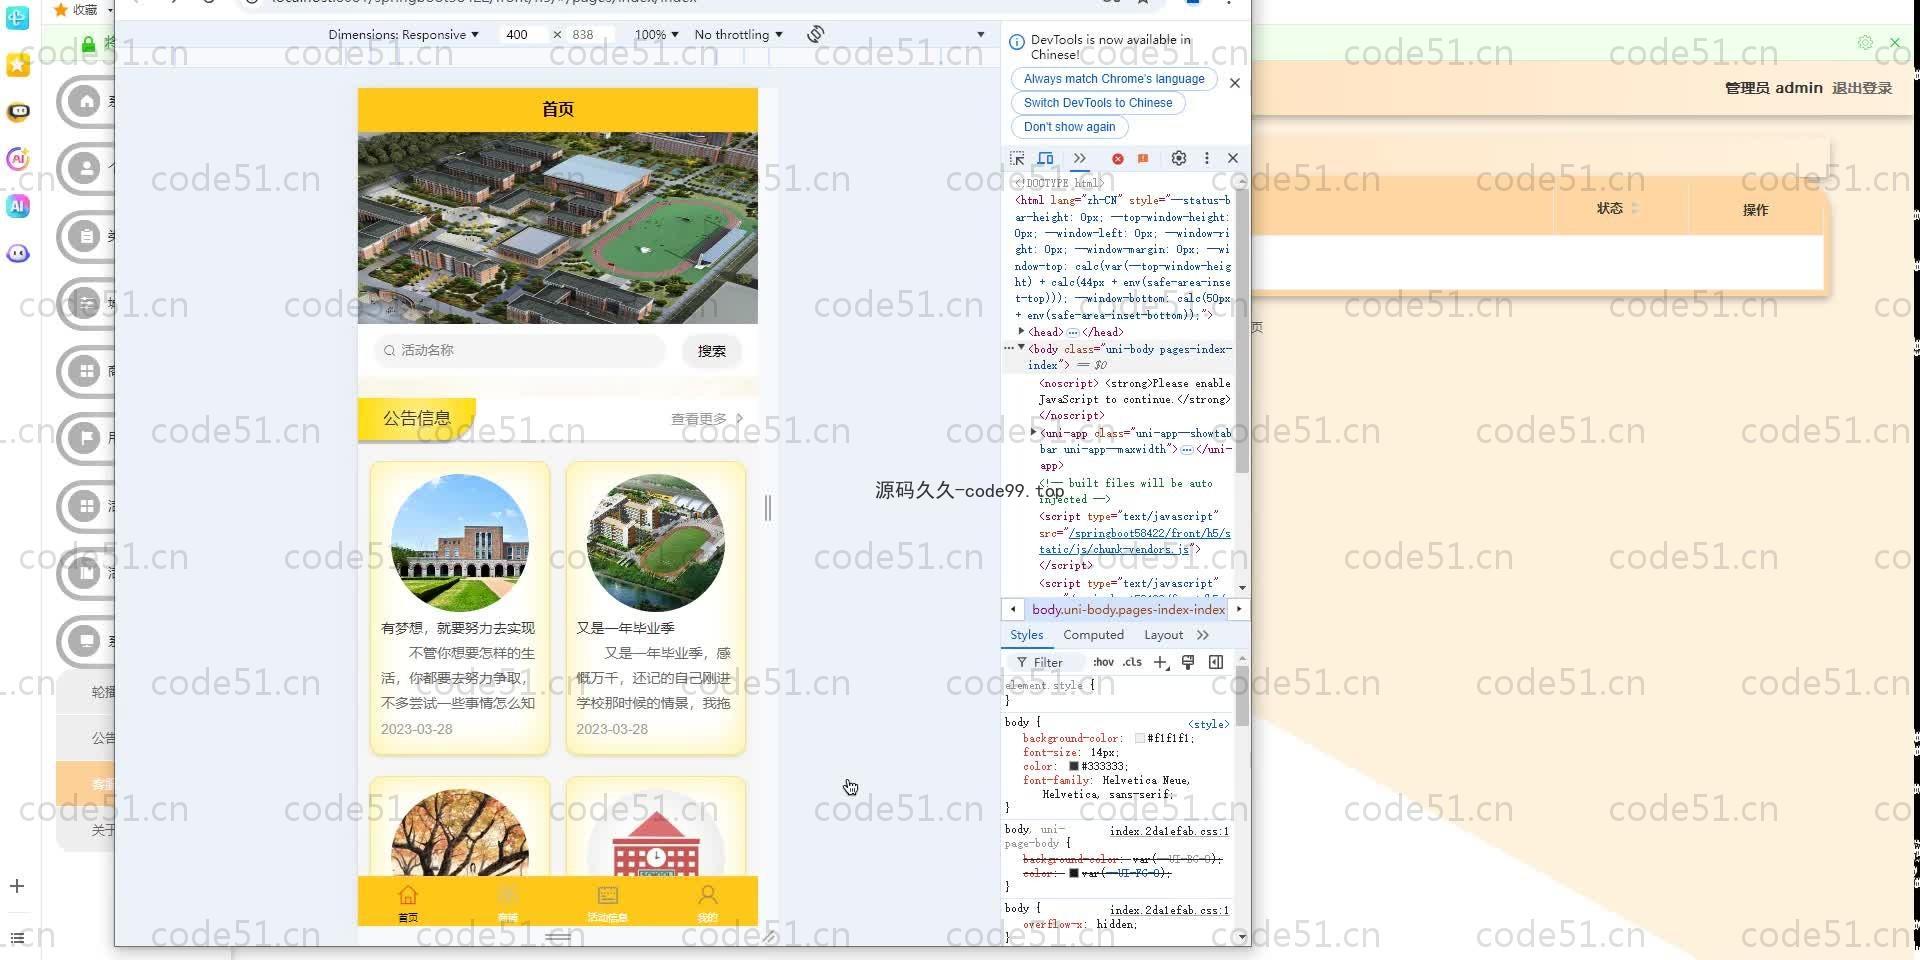The image size is (1920, 960).
Task: Click the purple AI circle sidebar icon
Action: [18, 158]
